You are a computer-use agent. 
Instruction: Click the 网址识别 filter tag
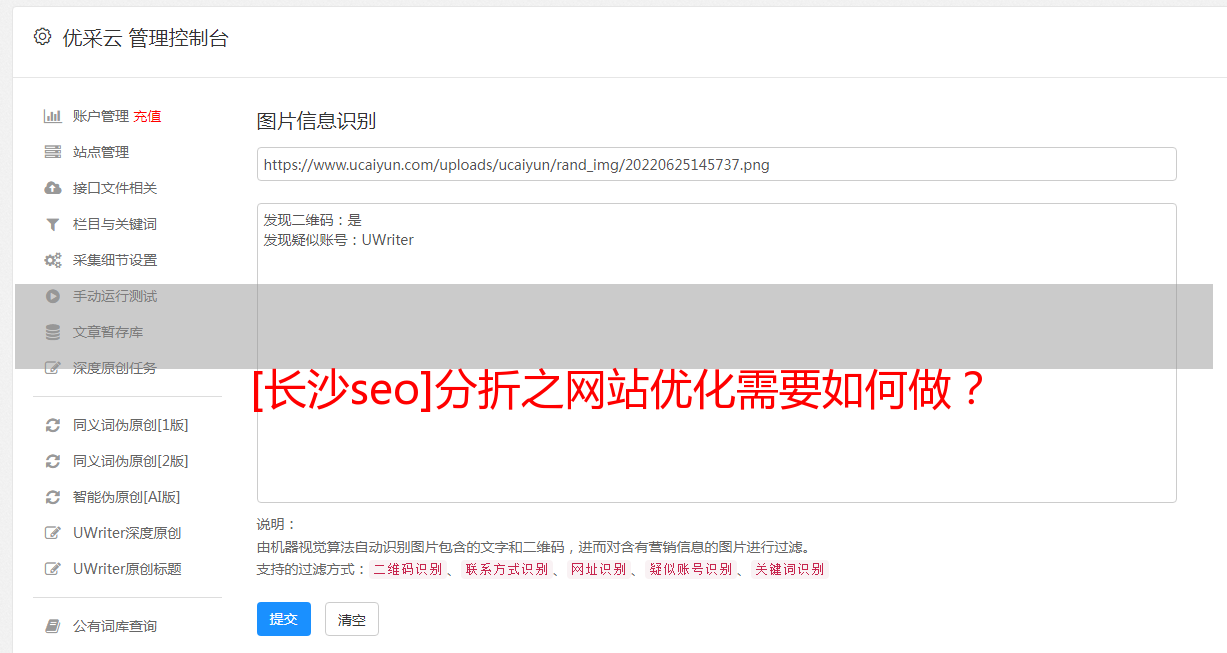[598, 570]
